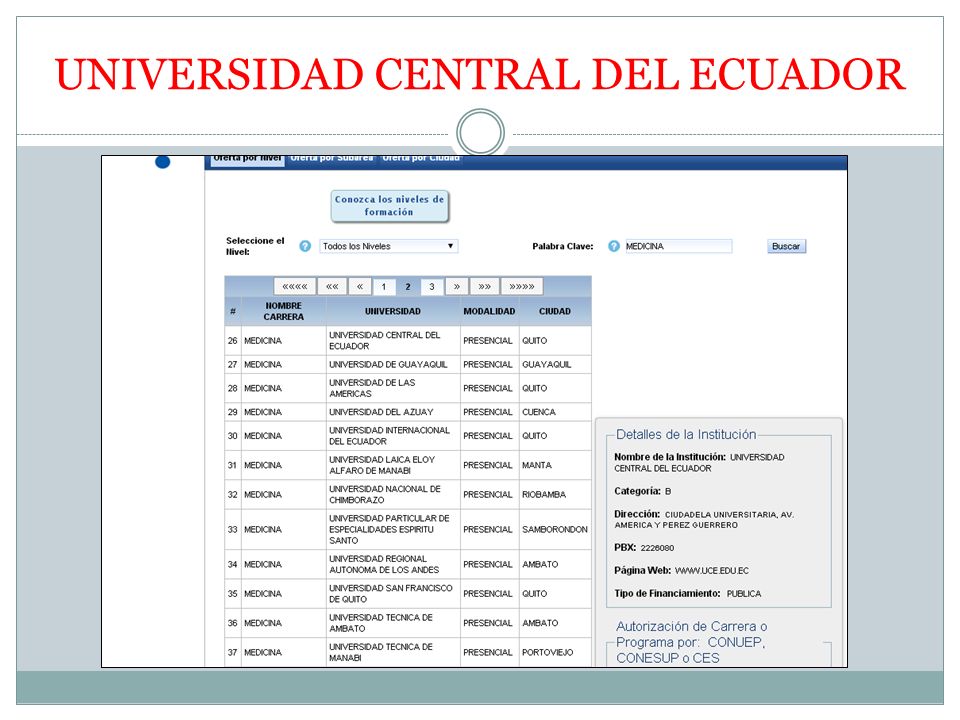Screen dimensions: 960x720
Task: Select current page 2 in pager
Action: pos(408,286)
